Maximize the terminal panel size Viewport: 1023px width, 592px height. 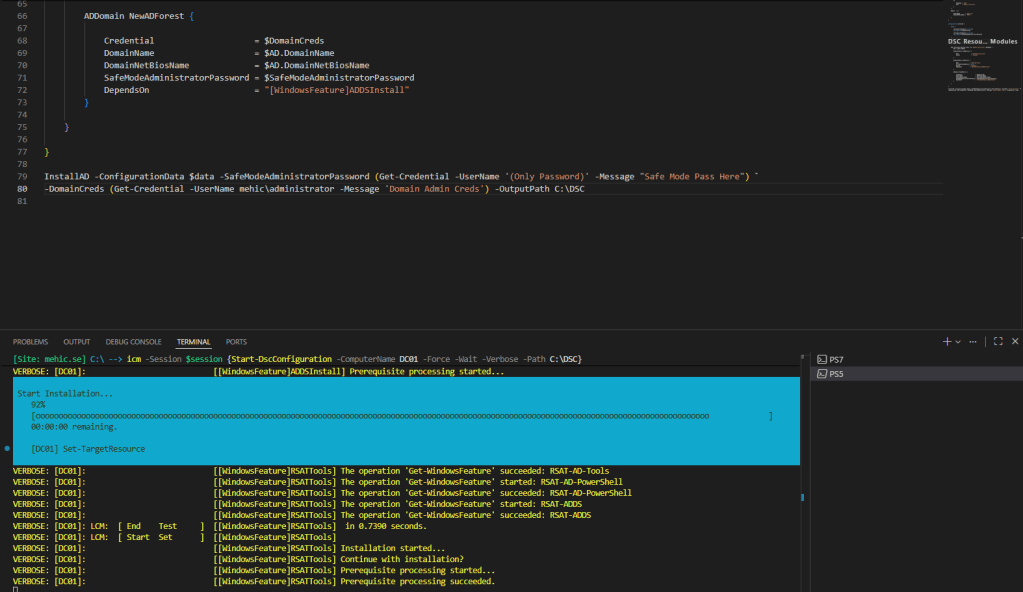click(x=997, y=341)
